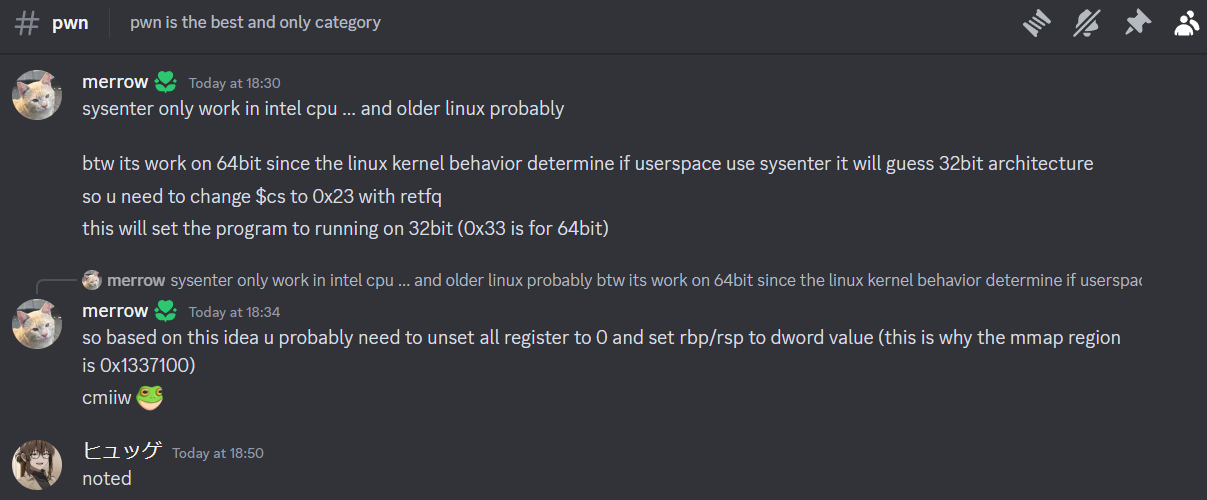This screenshot has width=1207, height=500.
Task: Click the "Today at 18:50" timestamp
Action: point(218,453)
